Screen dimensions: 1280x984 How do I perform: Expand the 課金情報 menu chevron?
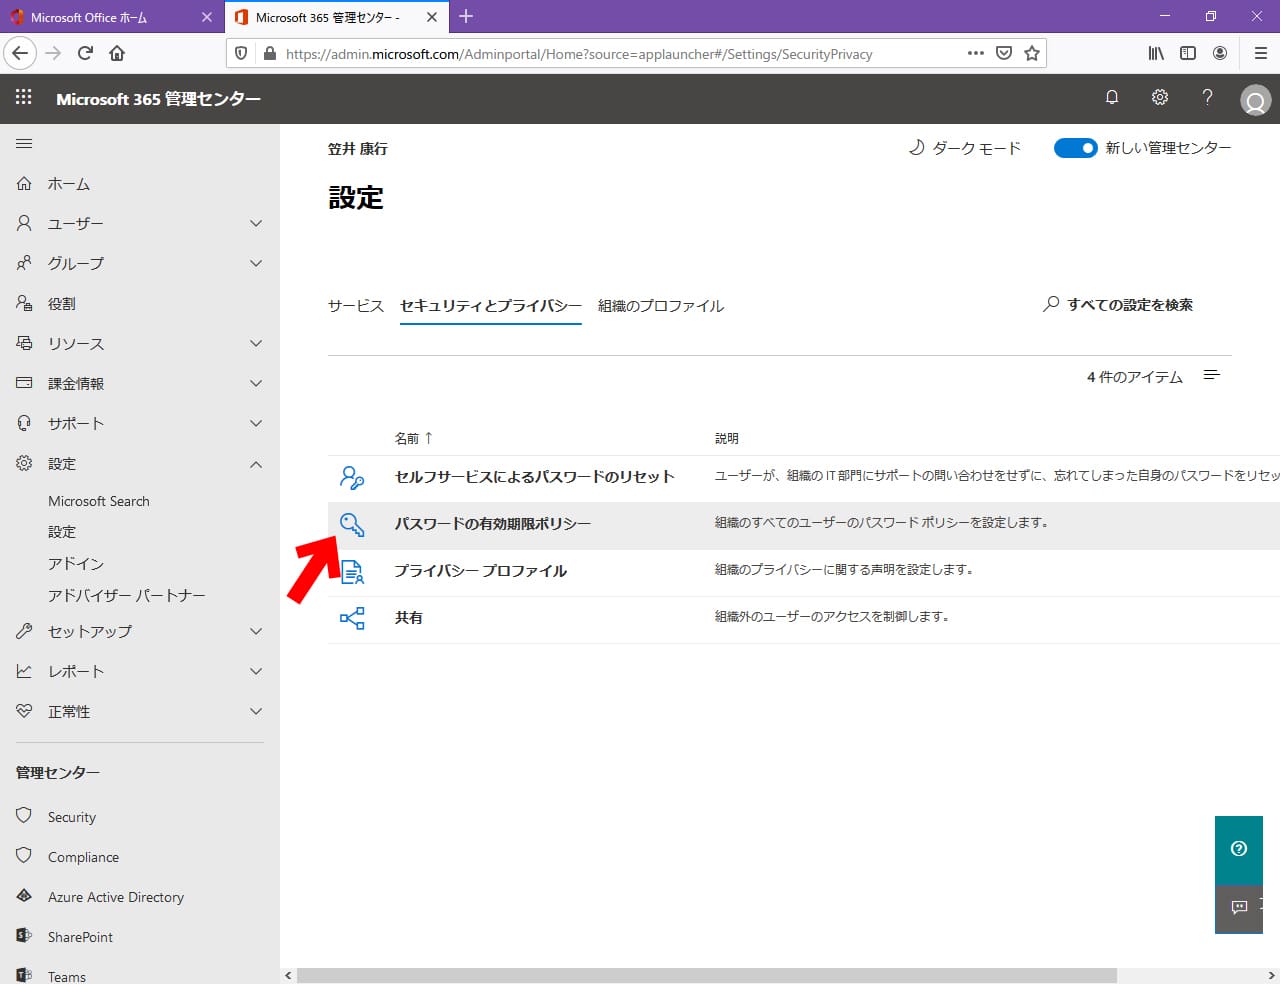(256, 384)
